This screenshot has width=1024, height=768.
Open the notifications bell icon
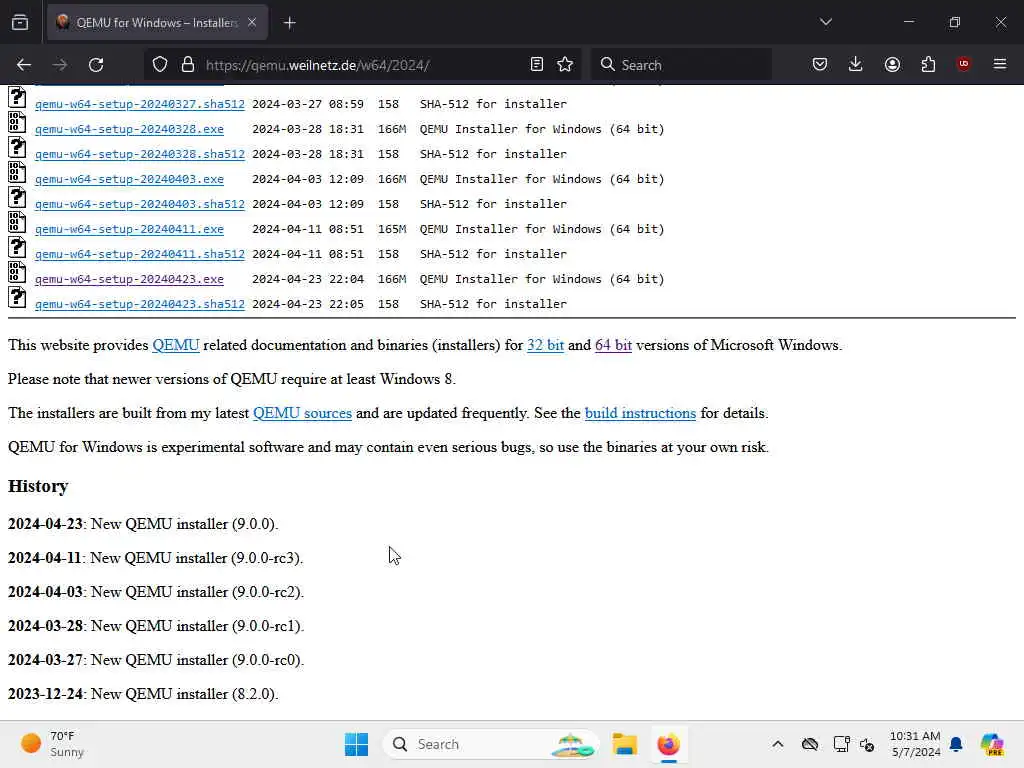pyautogui.click(x=956, y=744)
